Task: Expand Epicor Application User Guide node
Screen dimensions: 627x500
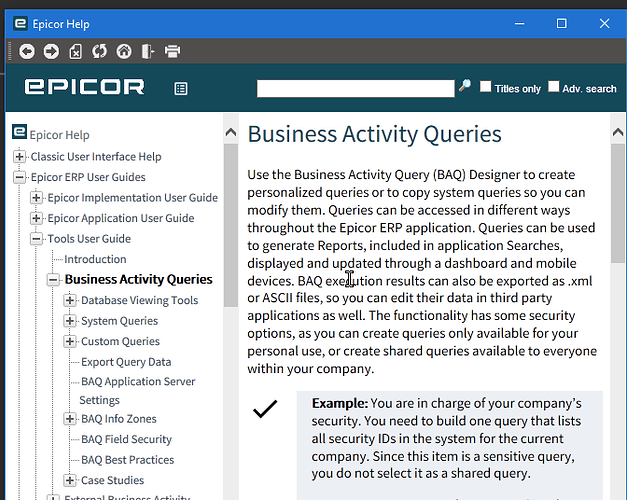Action: [x=36, y=218]
